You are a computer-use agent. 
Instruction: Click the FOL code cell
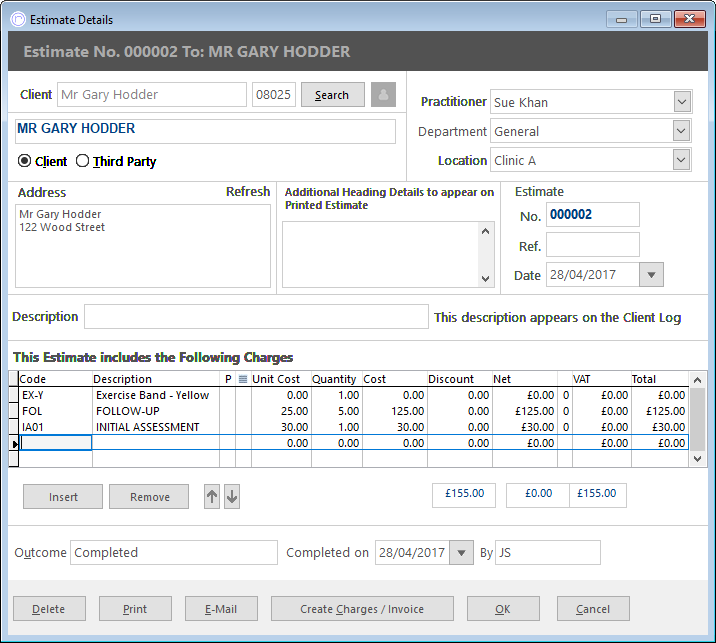coord(55,411)
